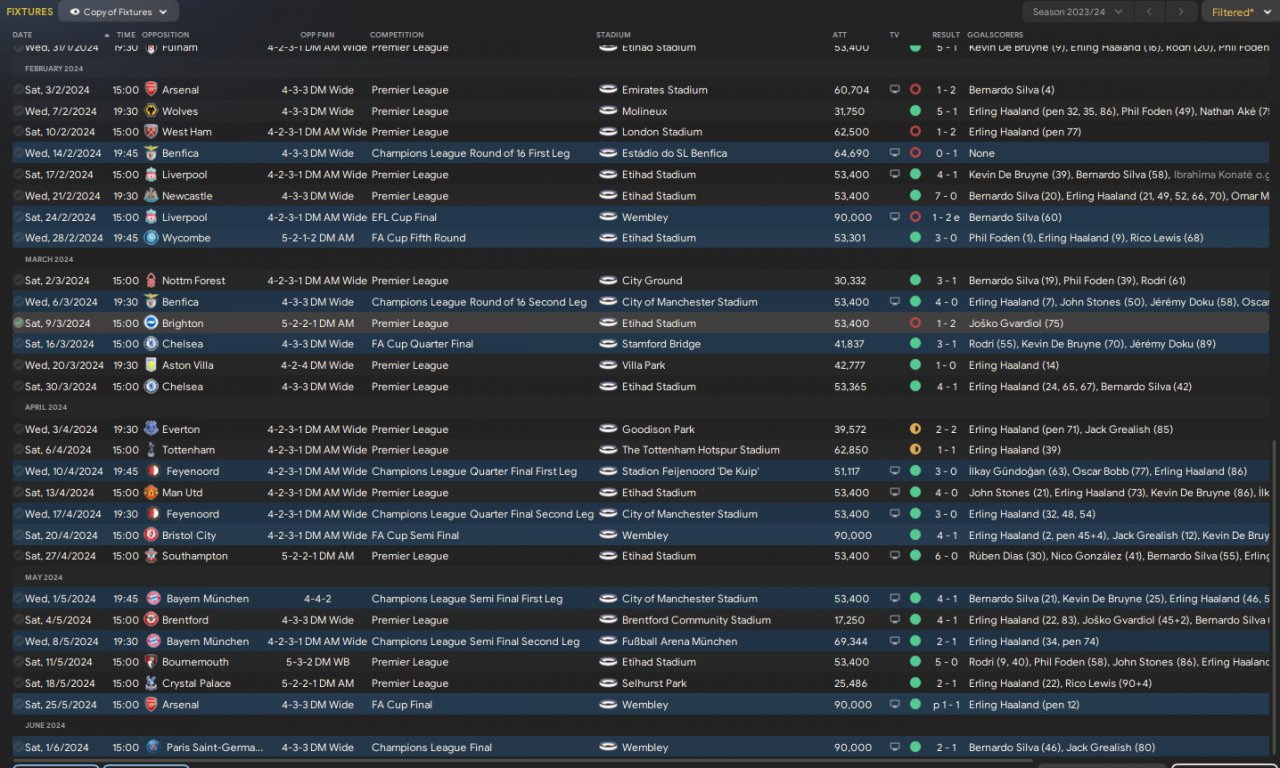Click the 7 - 0 result against Newcastle
This screenshot has height=768, width=1280.
coord(946,196)
